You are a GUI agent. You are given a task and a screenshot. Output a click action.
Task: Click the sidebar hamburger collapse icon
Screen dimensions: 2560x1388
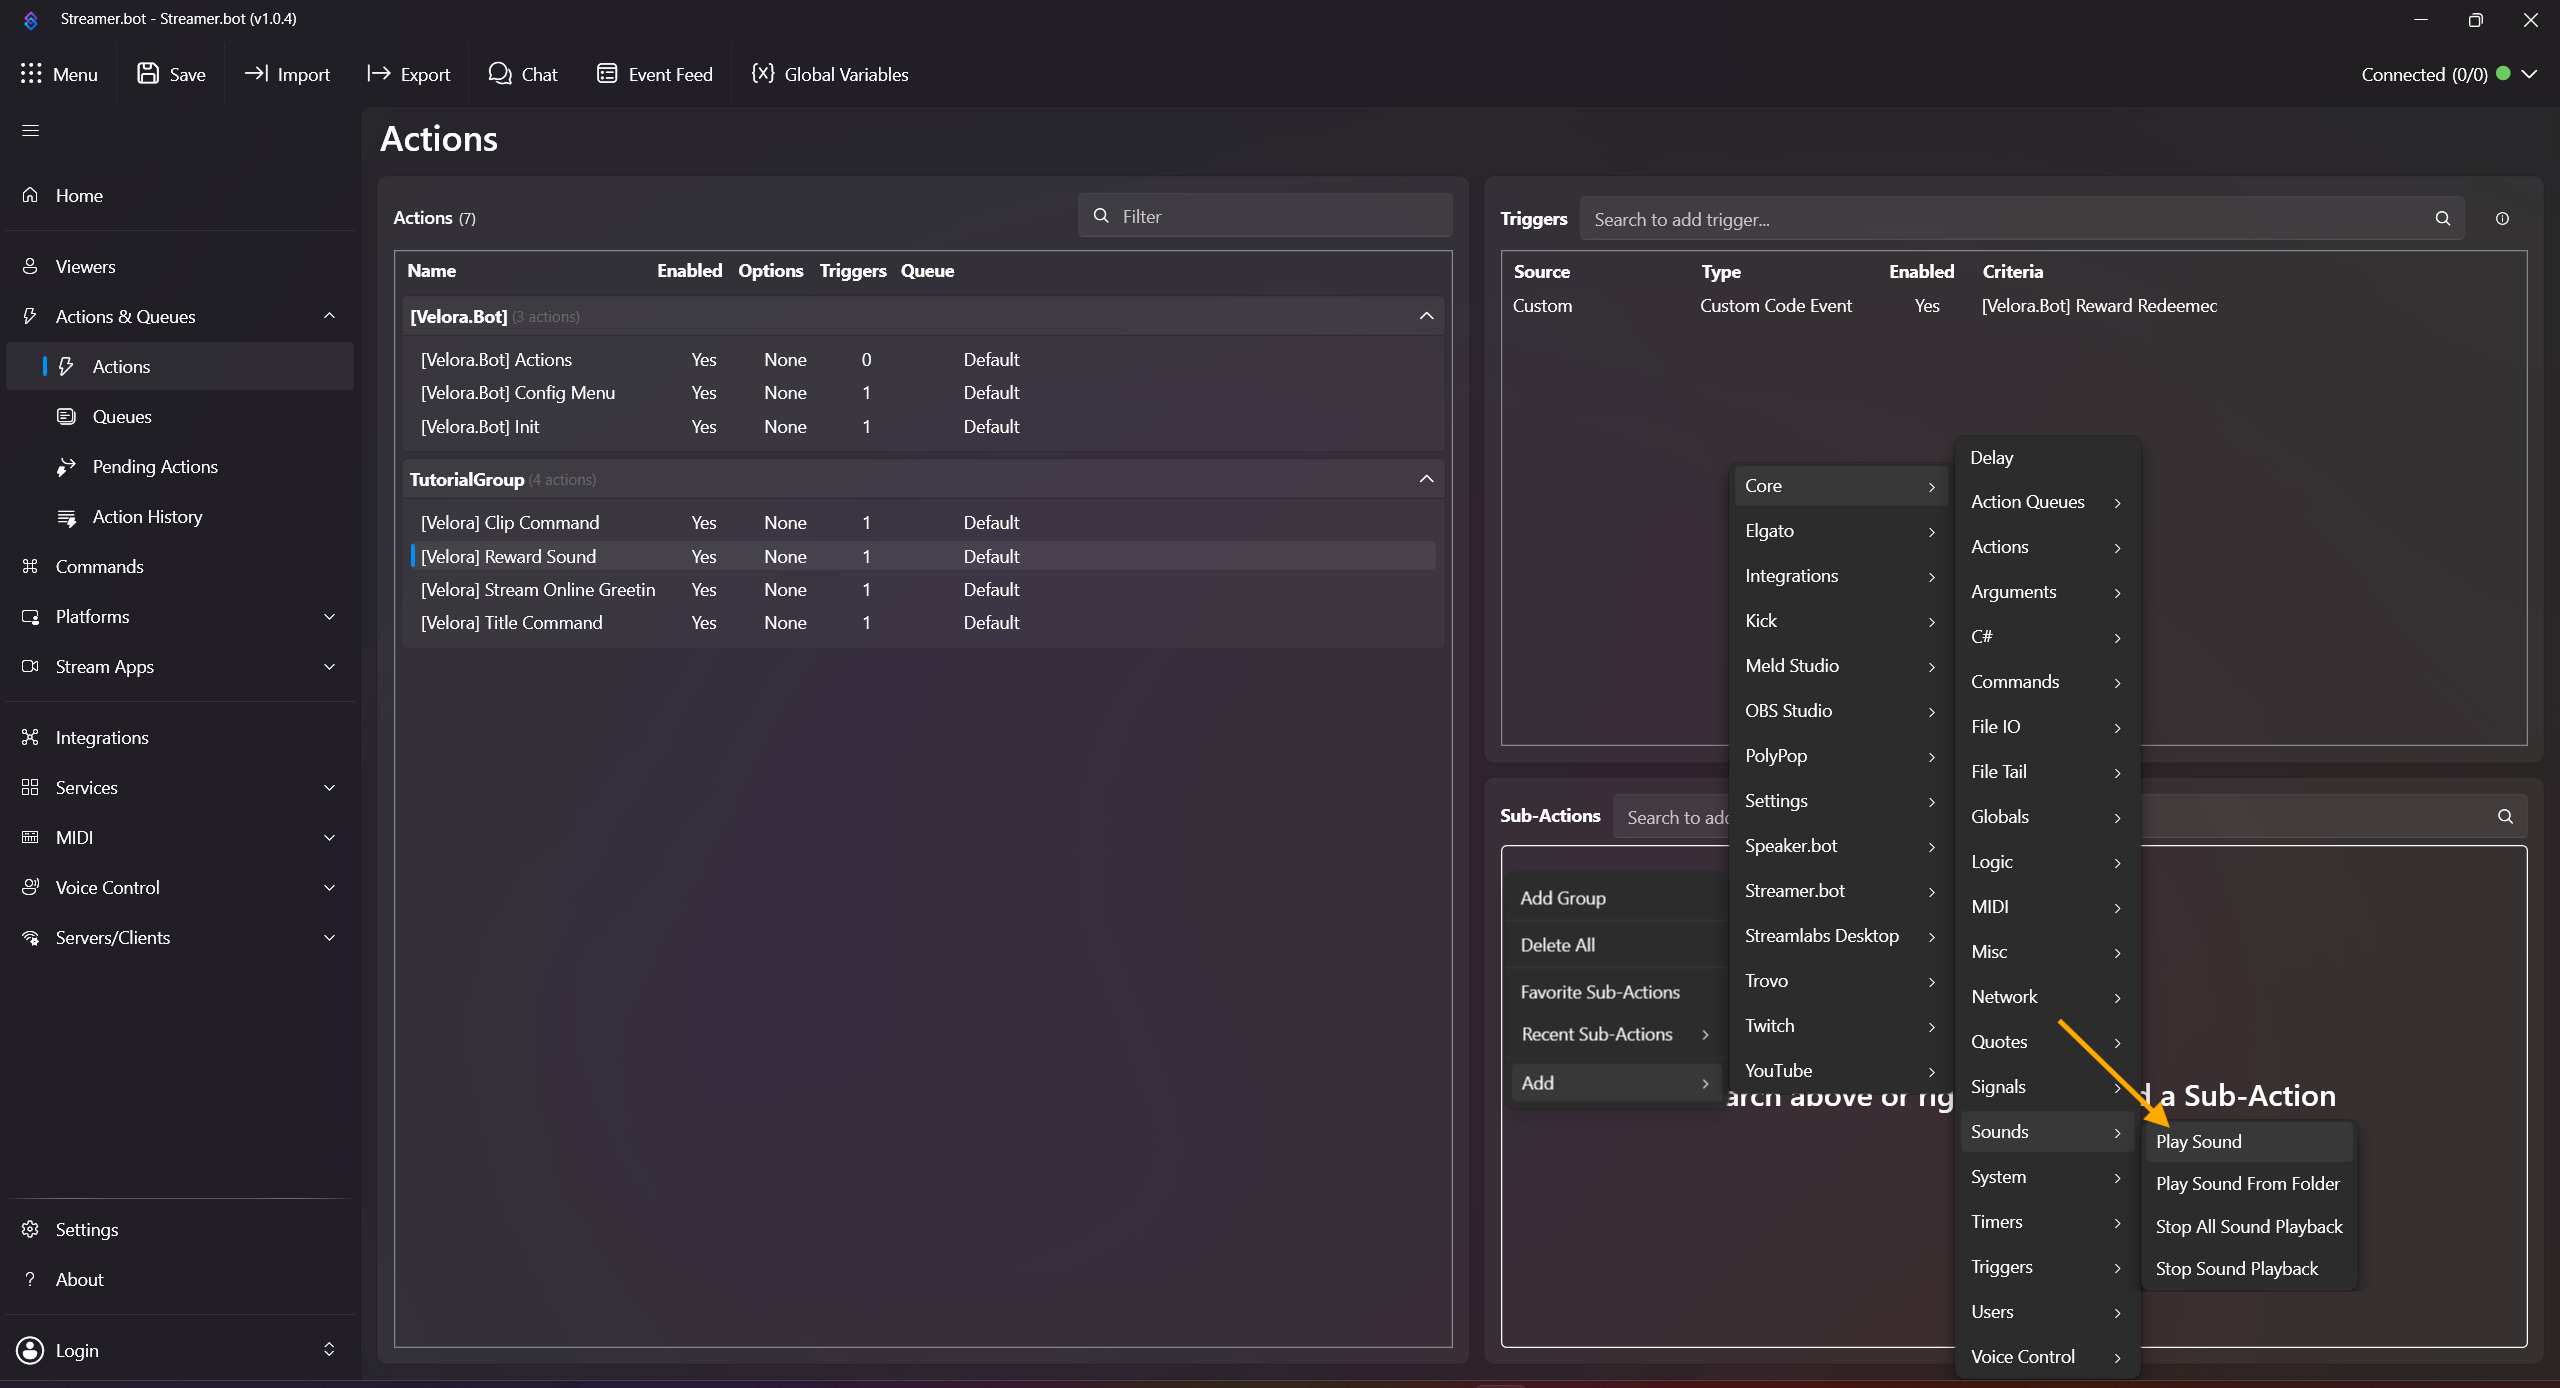(30, 131)
